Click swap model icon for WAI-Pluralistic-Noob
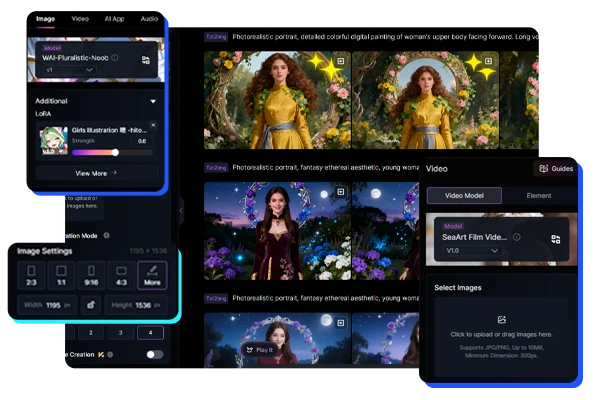The height and width of the screenshot is (400, 600). (x=146, y=60)
